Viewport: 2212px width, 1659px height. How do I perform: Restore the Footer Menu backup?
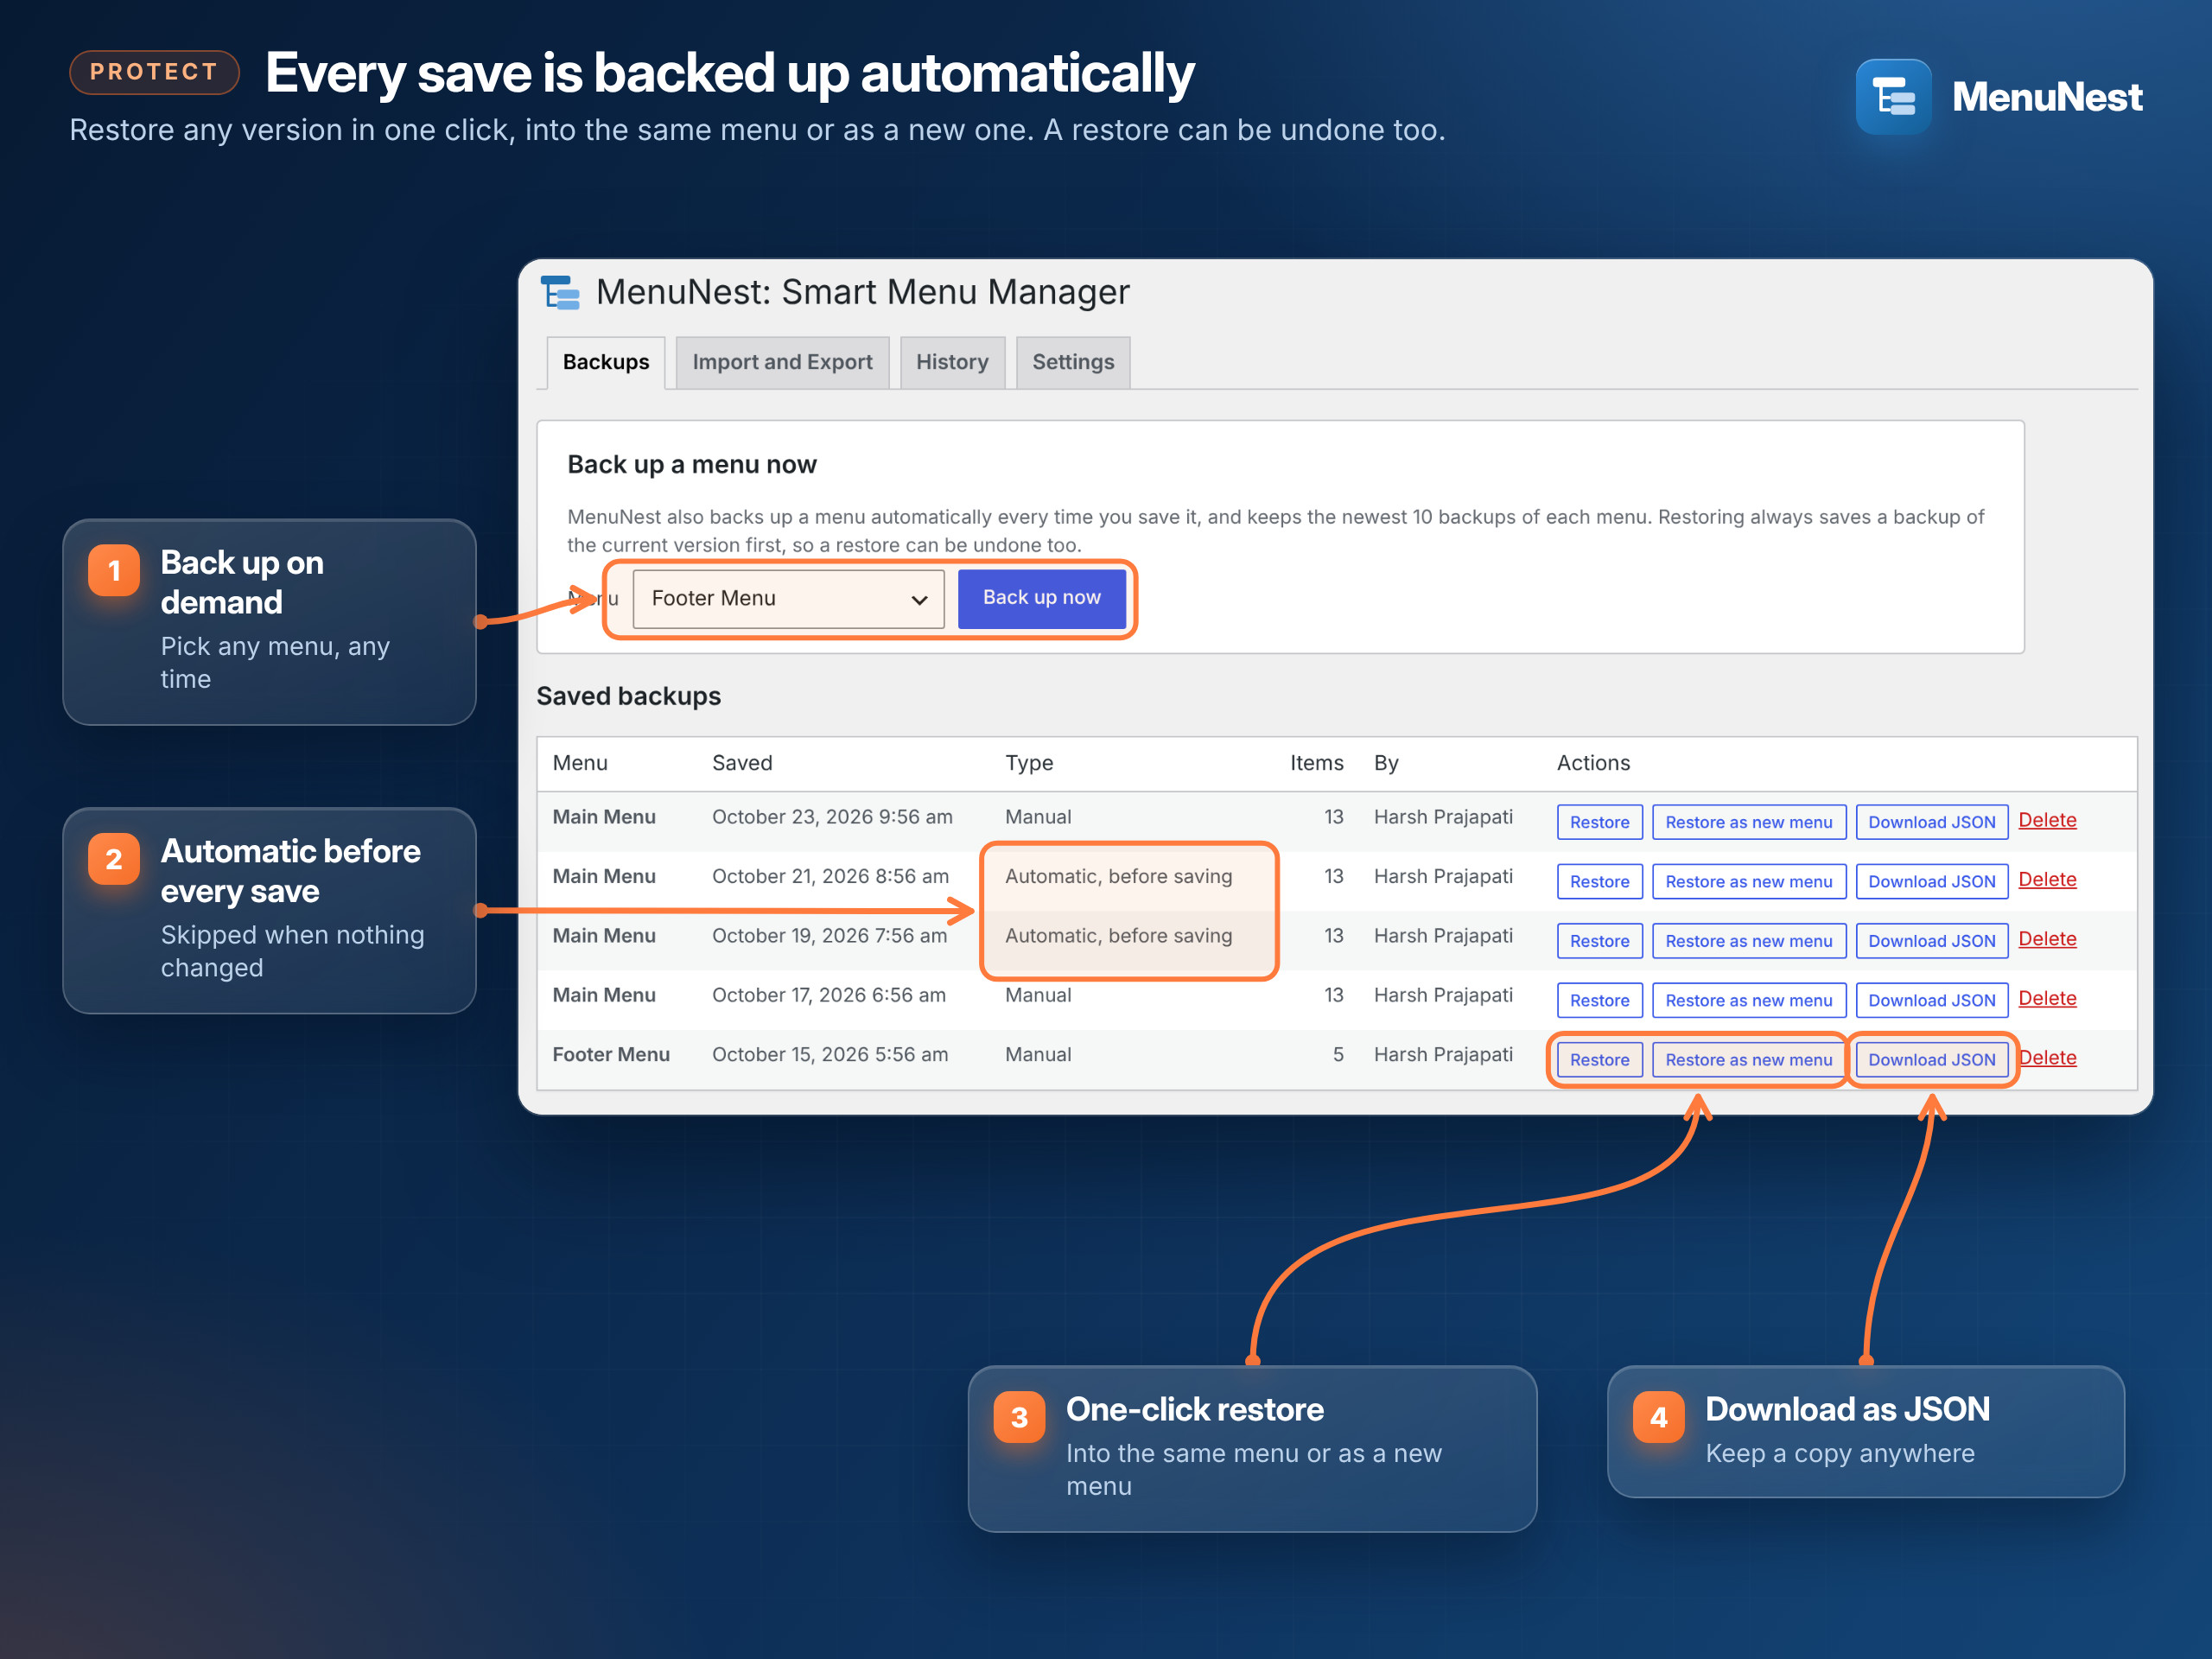pyautogui.click(x=1599, y=1060)
